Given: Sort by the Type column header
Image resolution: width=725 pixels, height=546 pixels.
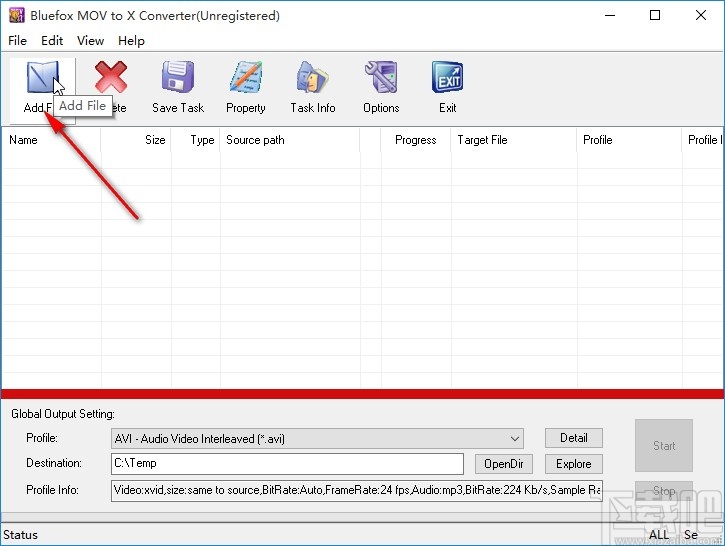Looking at the screenshot, I should pos(196,140).
